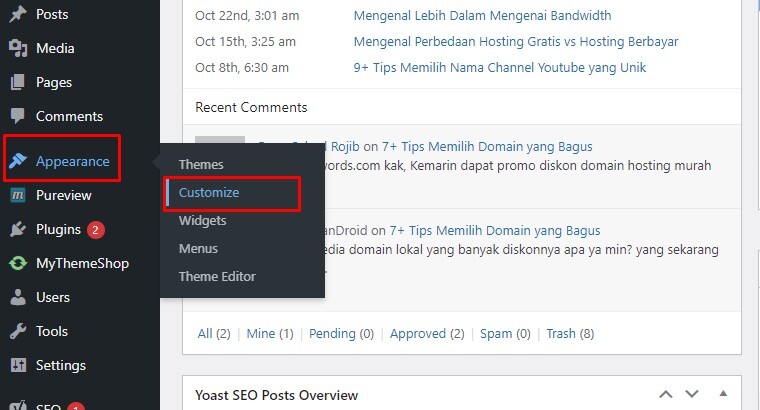
Task: Click the Plugins plug icon
Action: pos(18,229)
